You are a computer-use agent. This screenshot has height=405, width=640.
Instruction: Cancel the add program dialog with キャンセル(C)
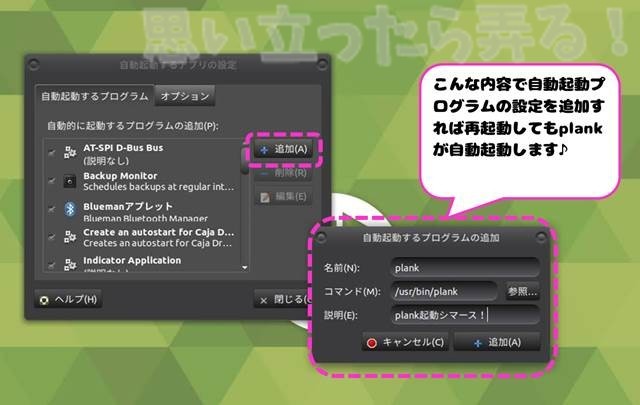coord(405,342)
